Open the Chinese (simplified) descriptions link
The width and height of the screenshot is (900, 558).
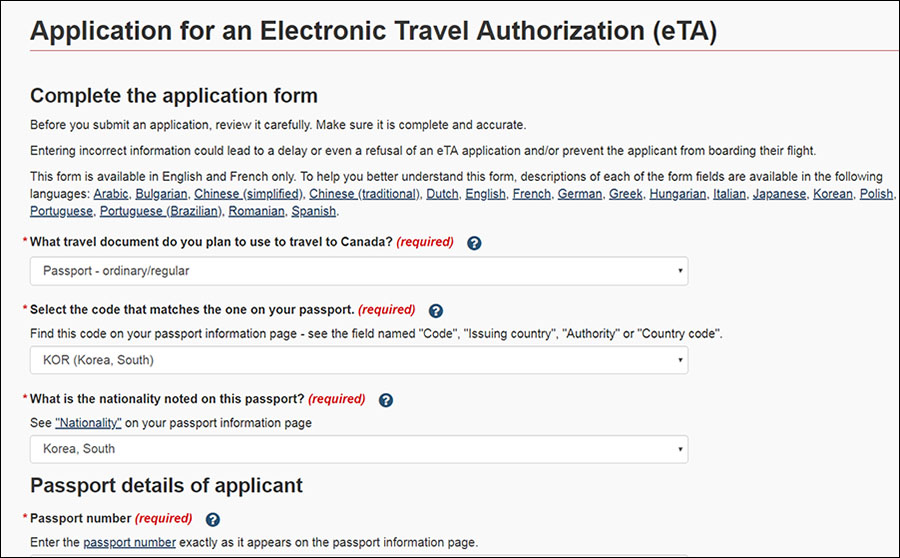(x=248, y=194)
